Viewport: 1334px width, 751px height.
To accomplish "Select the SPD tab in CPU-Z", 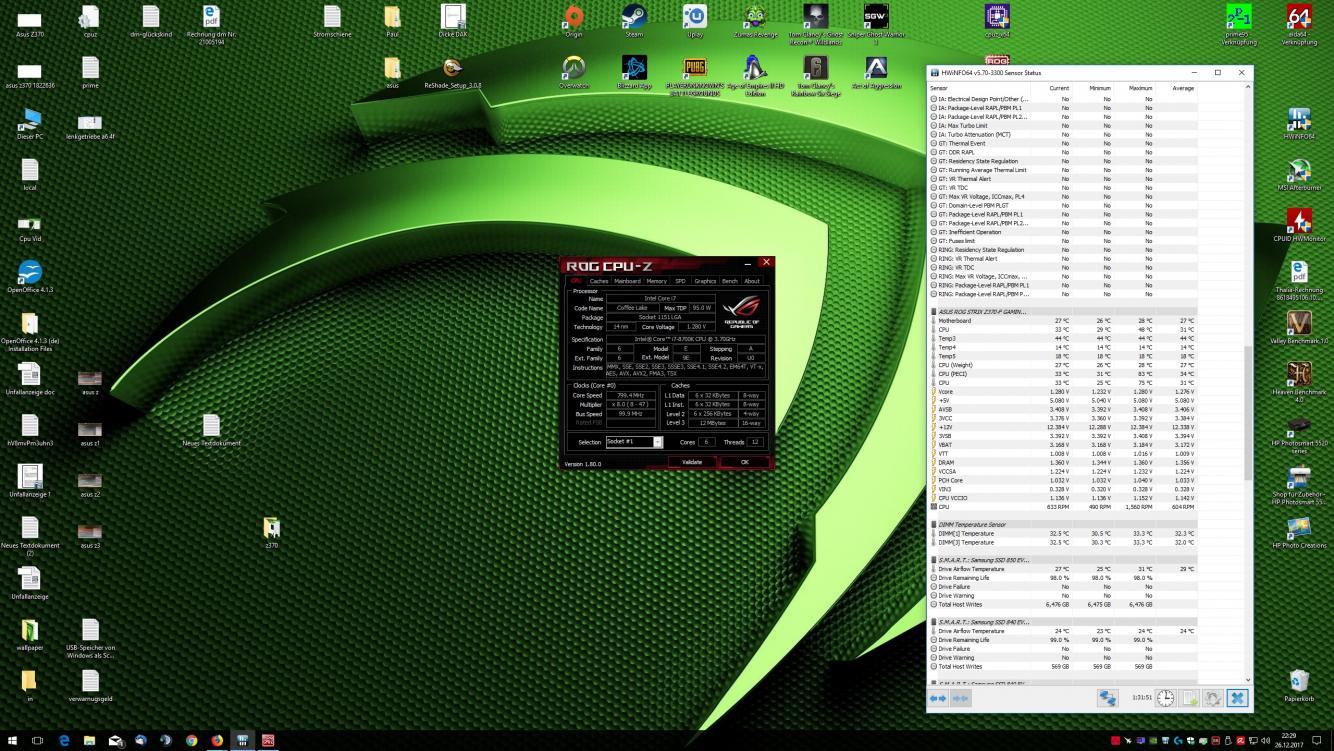I will click(x=680, y=281).
